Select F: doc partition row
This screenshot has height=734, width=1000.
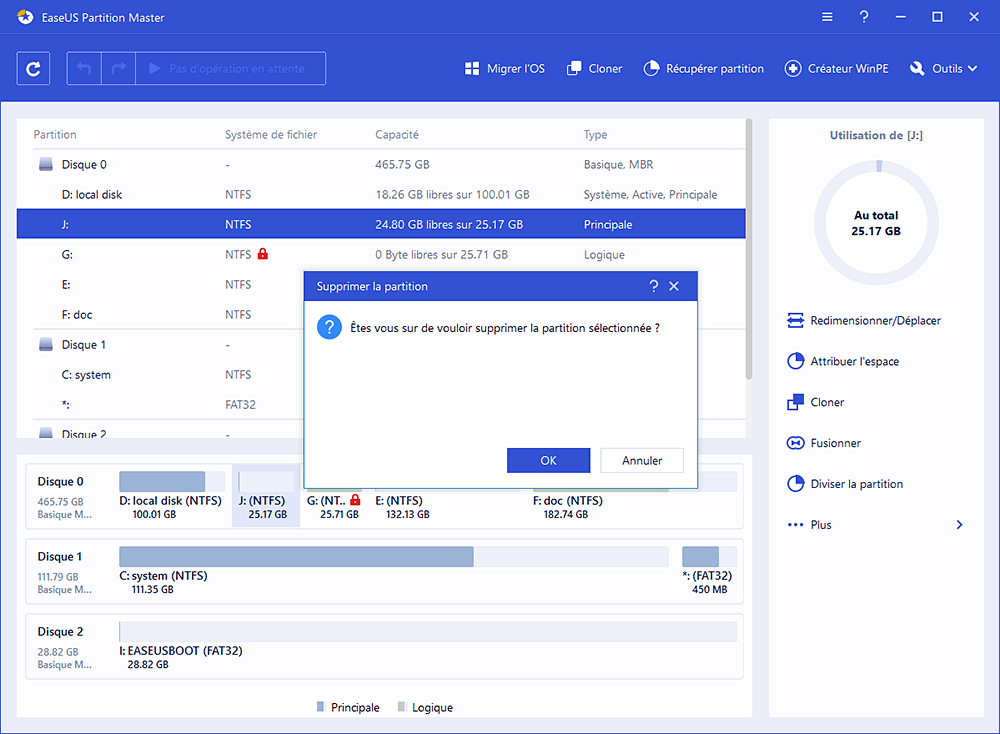click(x=160, y=314)
